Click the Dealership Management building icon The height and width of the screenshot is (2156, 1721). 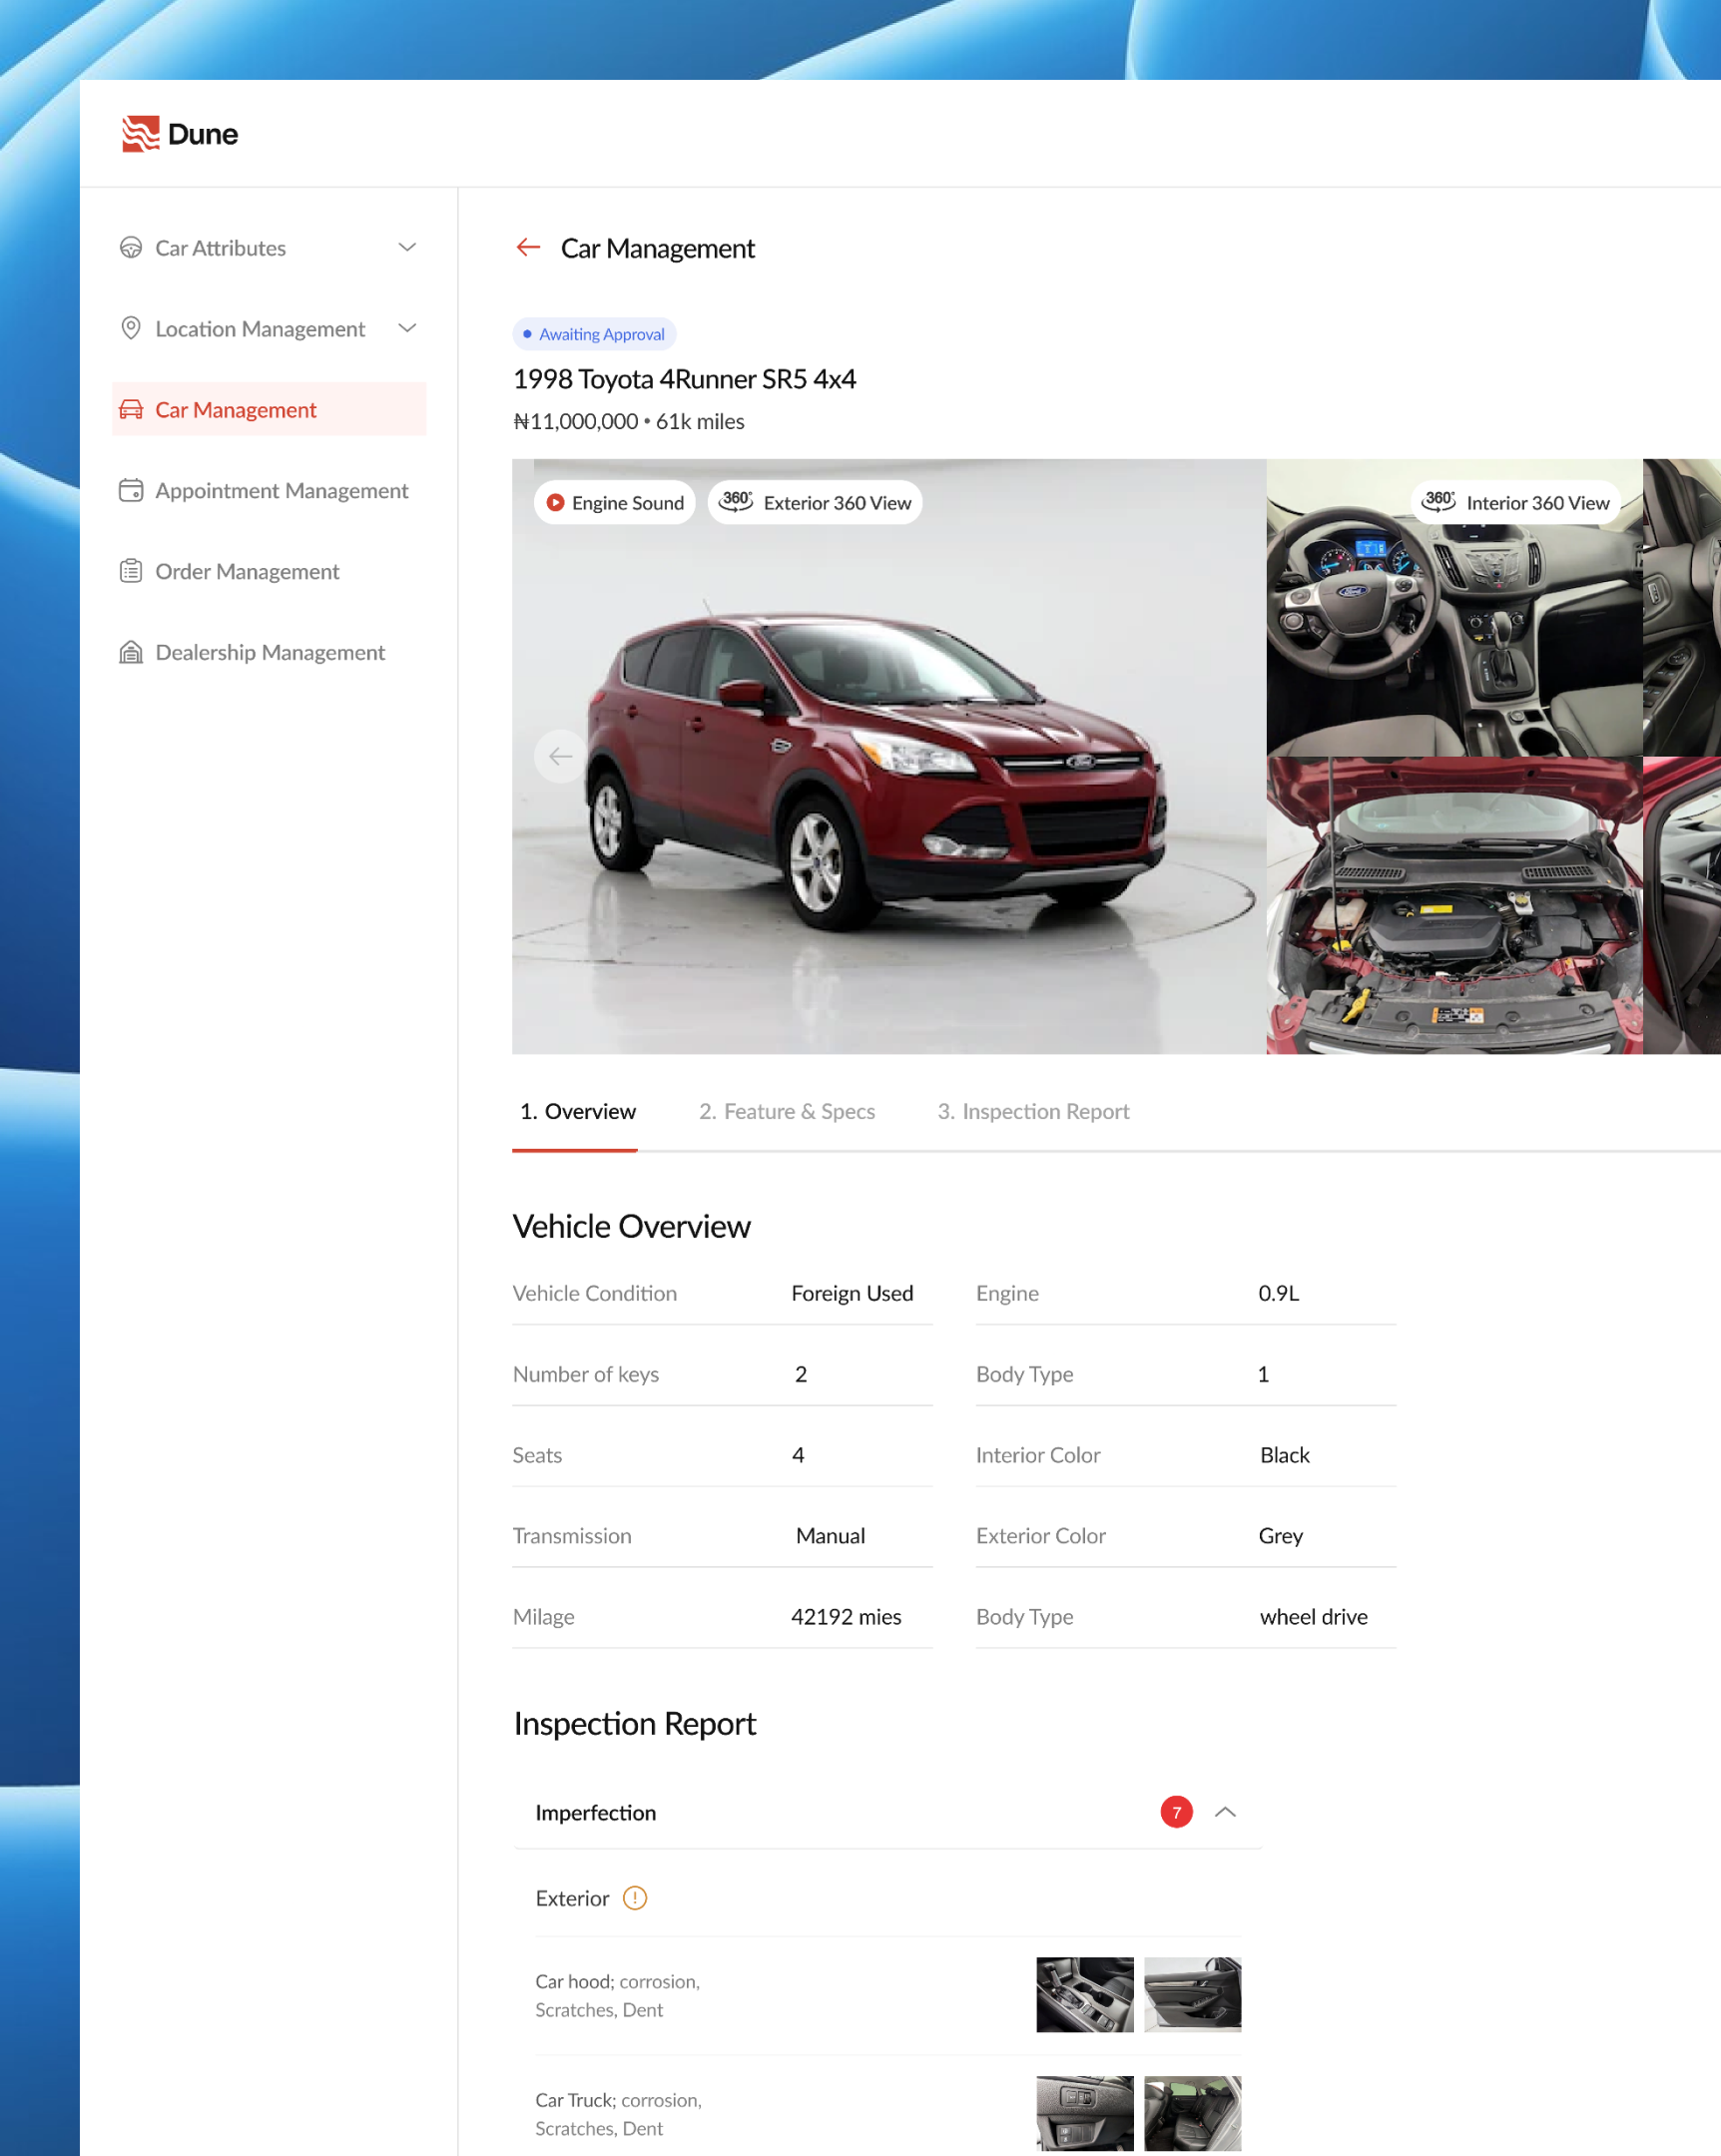[131, 652]
